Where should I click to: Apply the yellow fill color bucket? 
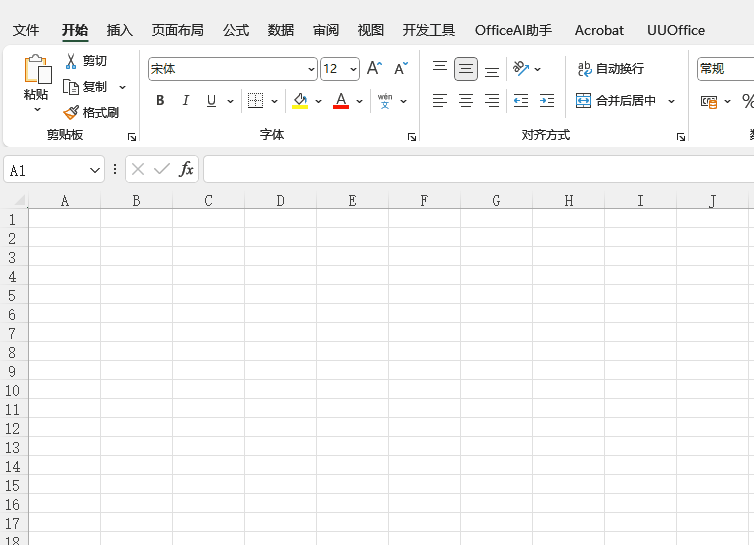click(x=300, y=101)
